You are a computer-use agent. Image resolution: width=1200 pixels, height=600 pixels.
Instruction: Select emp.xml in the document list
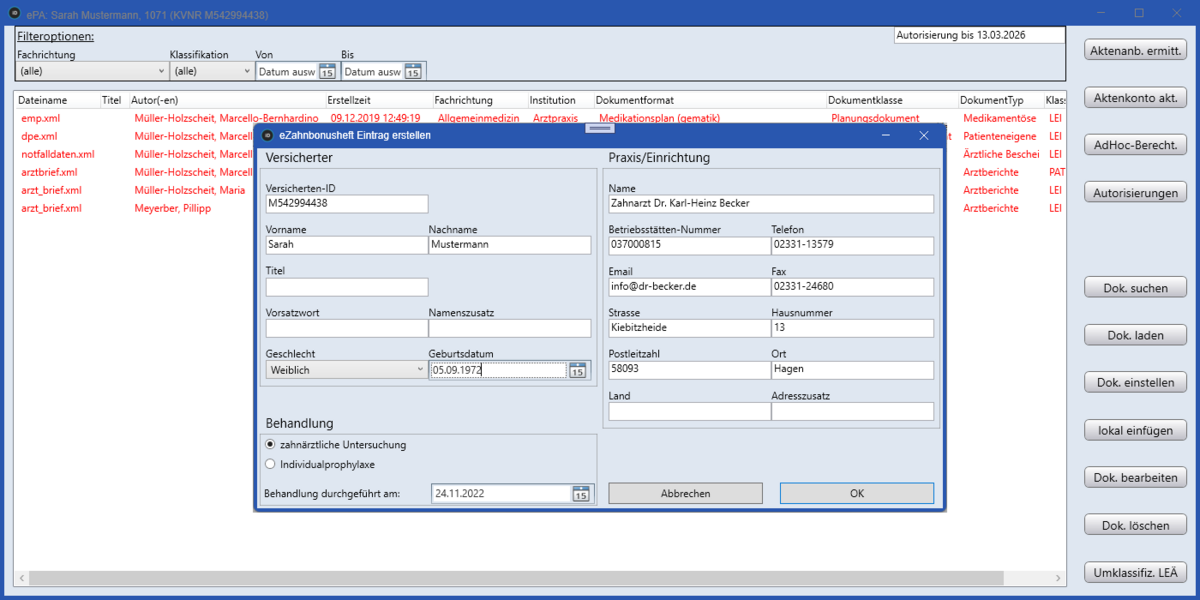tap(41, 118)
